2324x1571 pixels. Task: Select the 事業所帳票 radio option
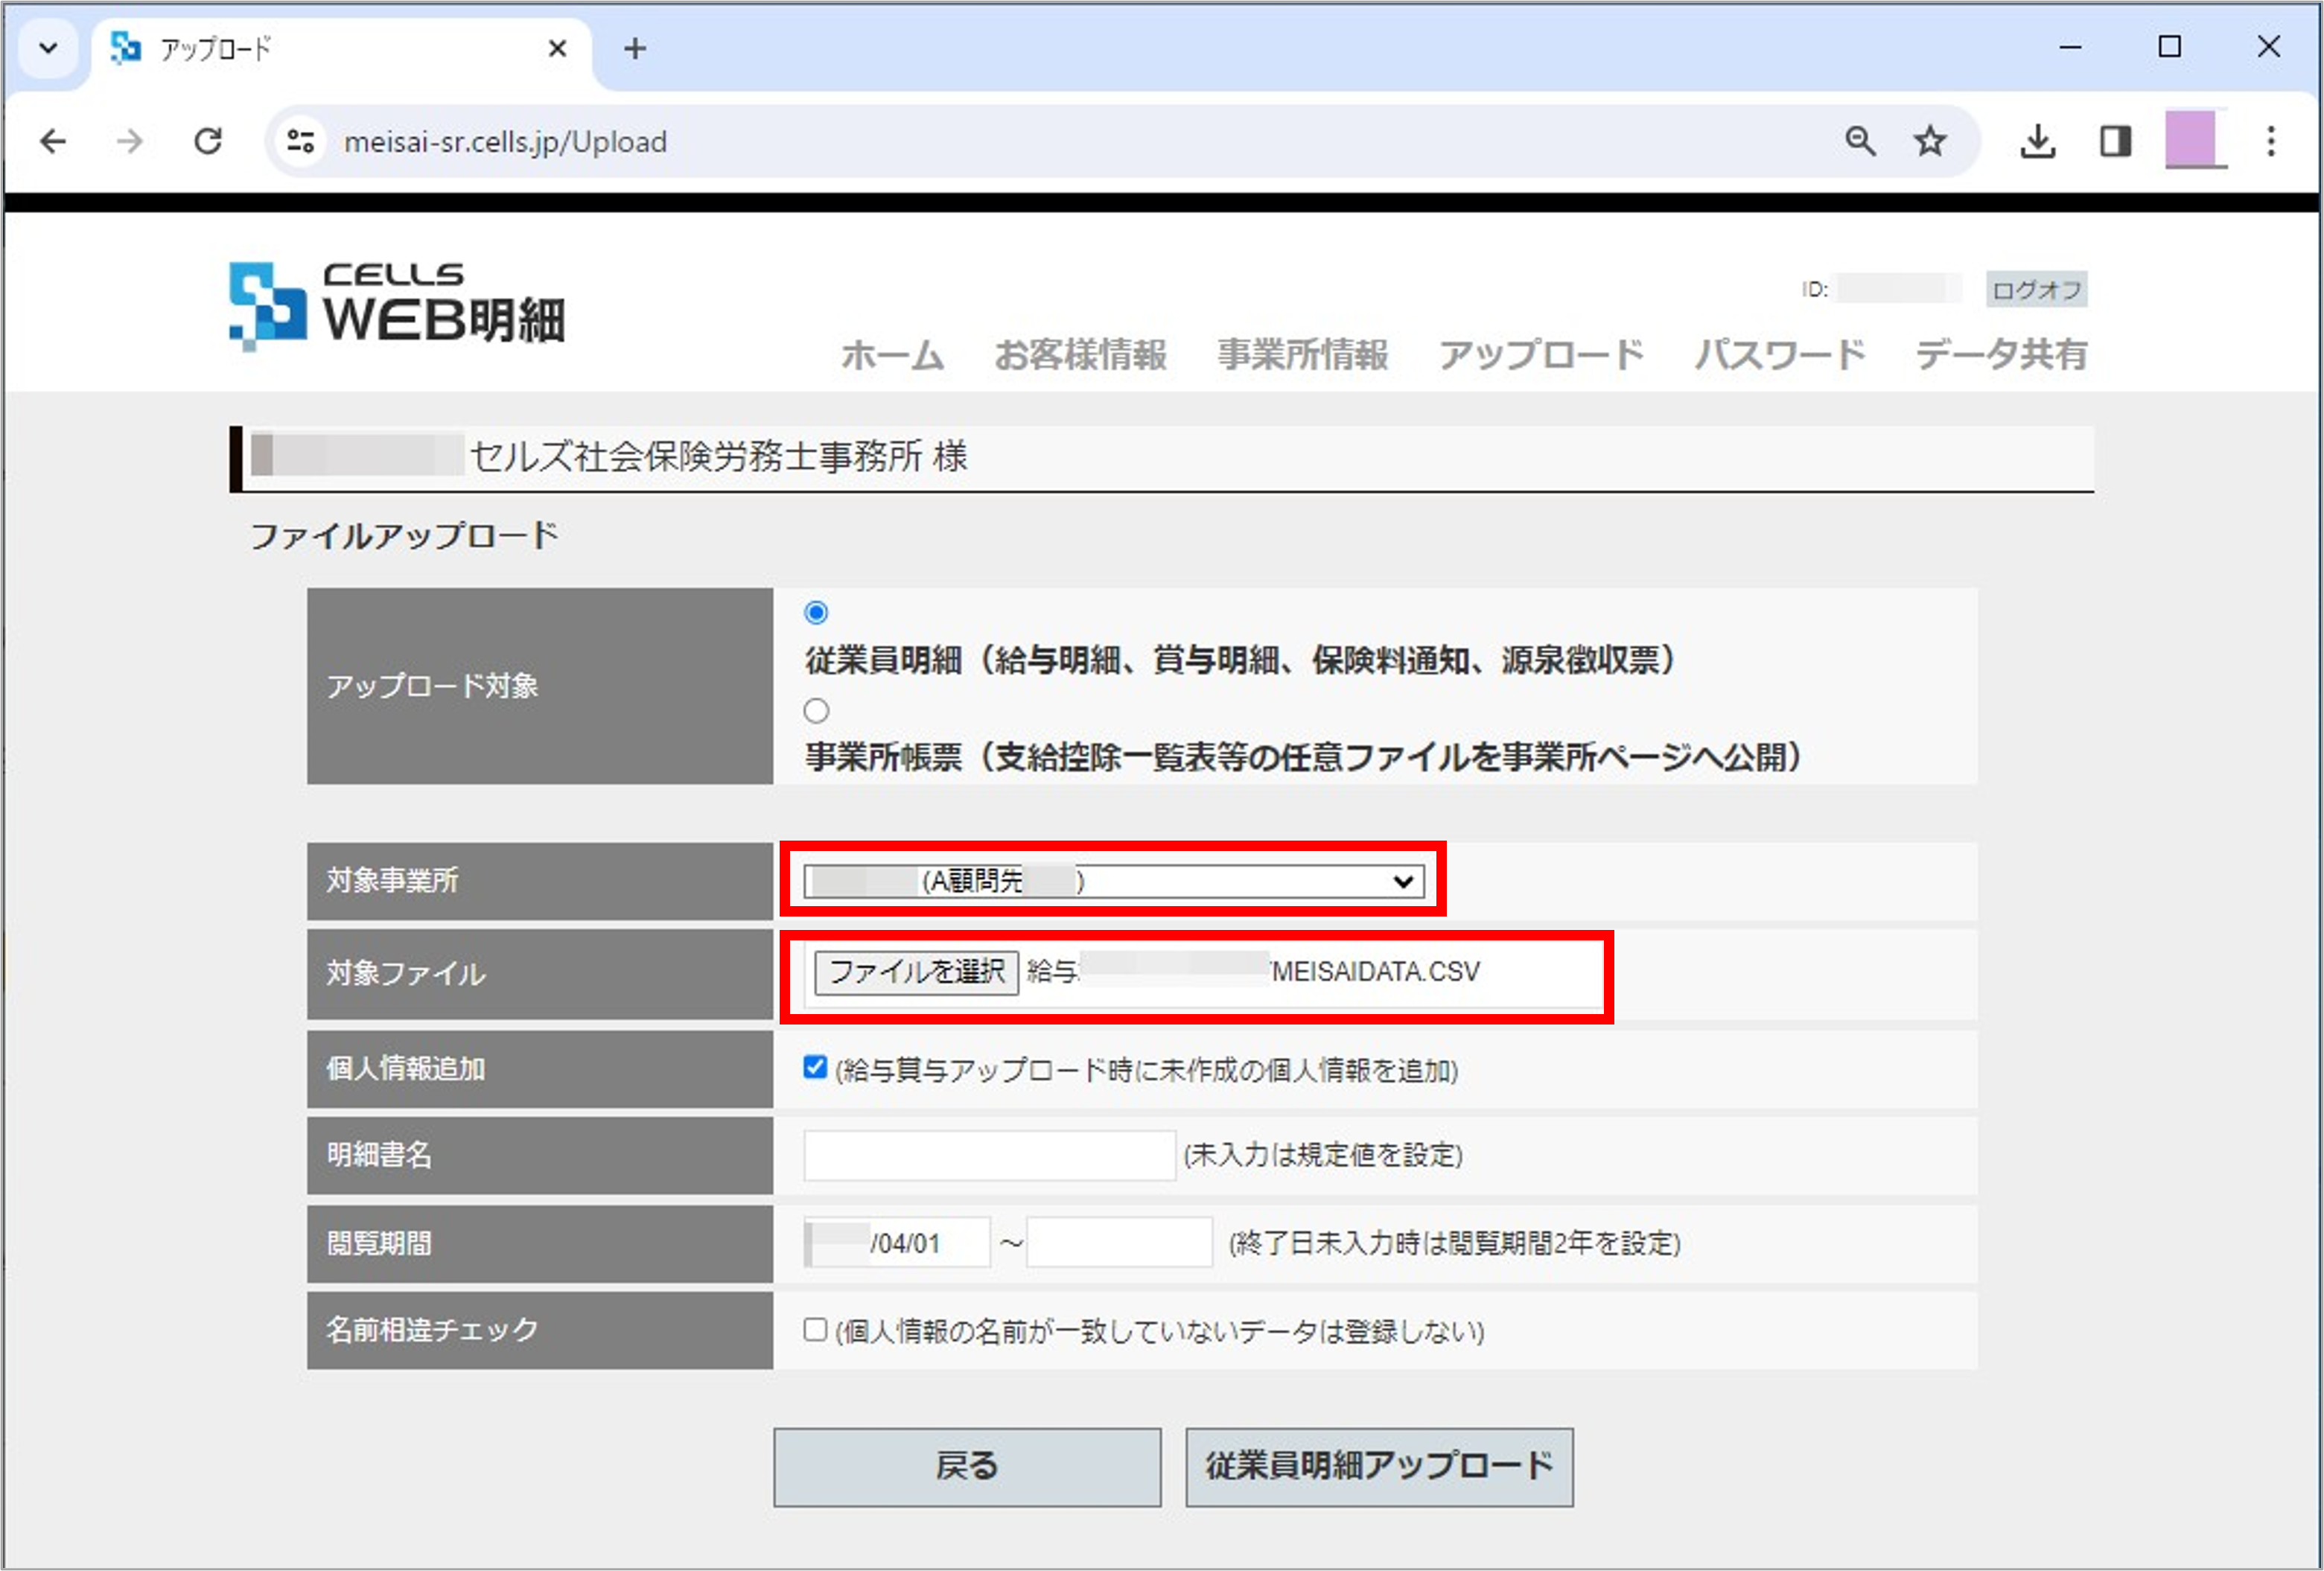[x=816, y=711]
